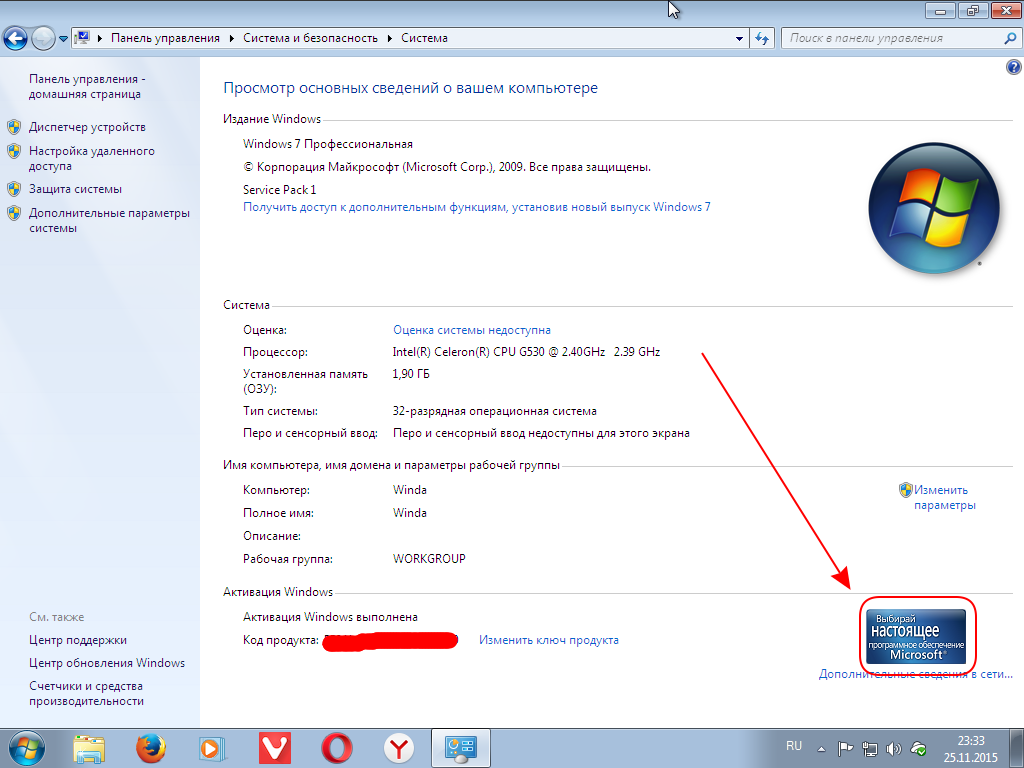
Task: Click Оценка системы недоступна link
Action: click(x=472, y=330)
